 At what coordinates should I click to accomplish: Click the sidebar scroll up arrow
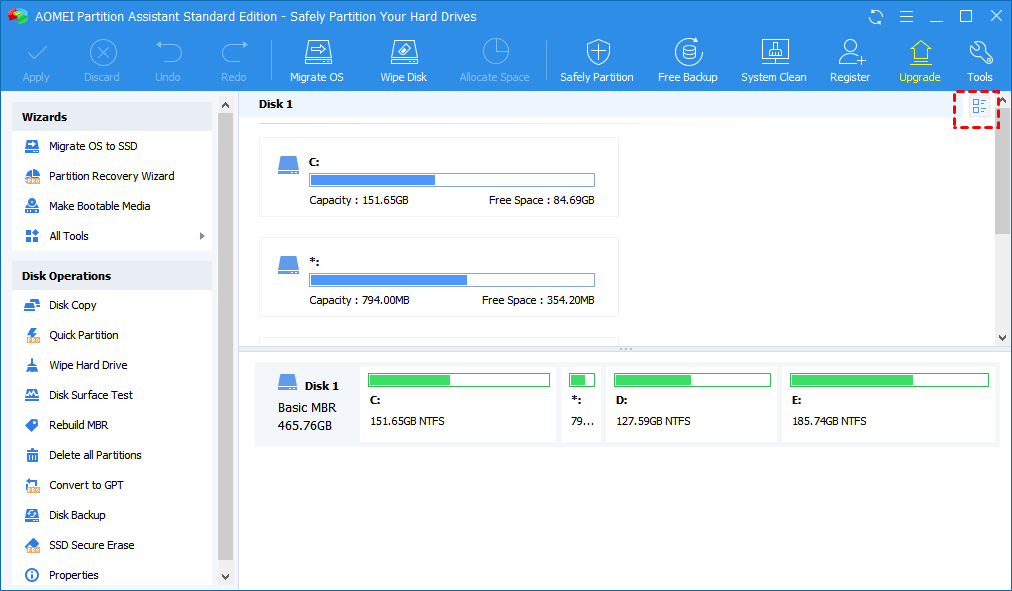(x=225, y=105)
